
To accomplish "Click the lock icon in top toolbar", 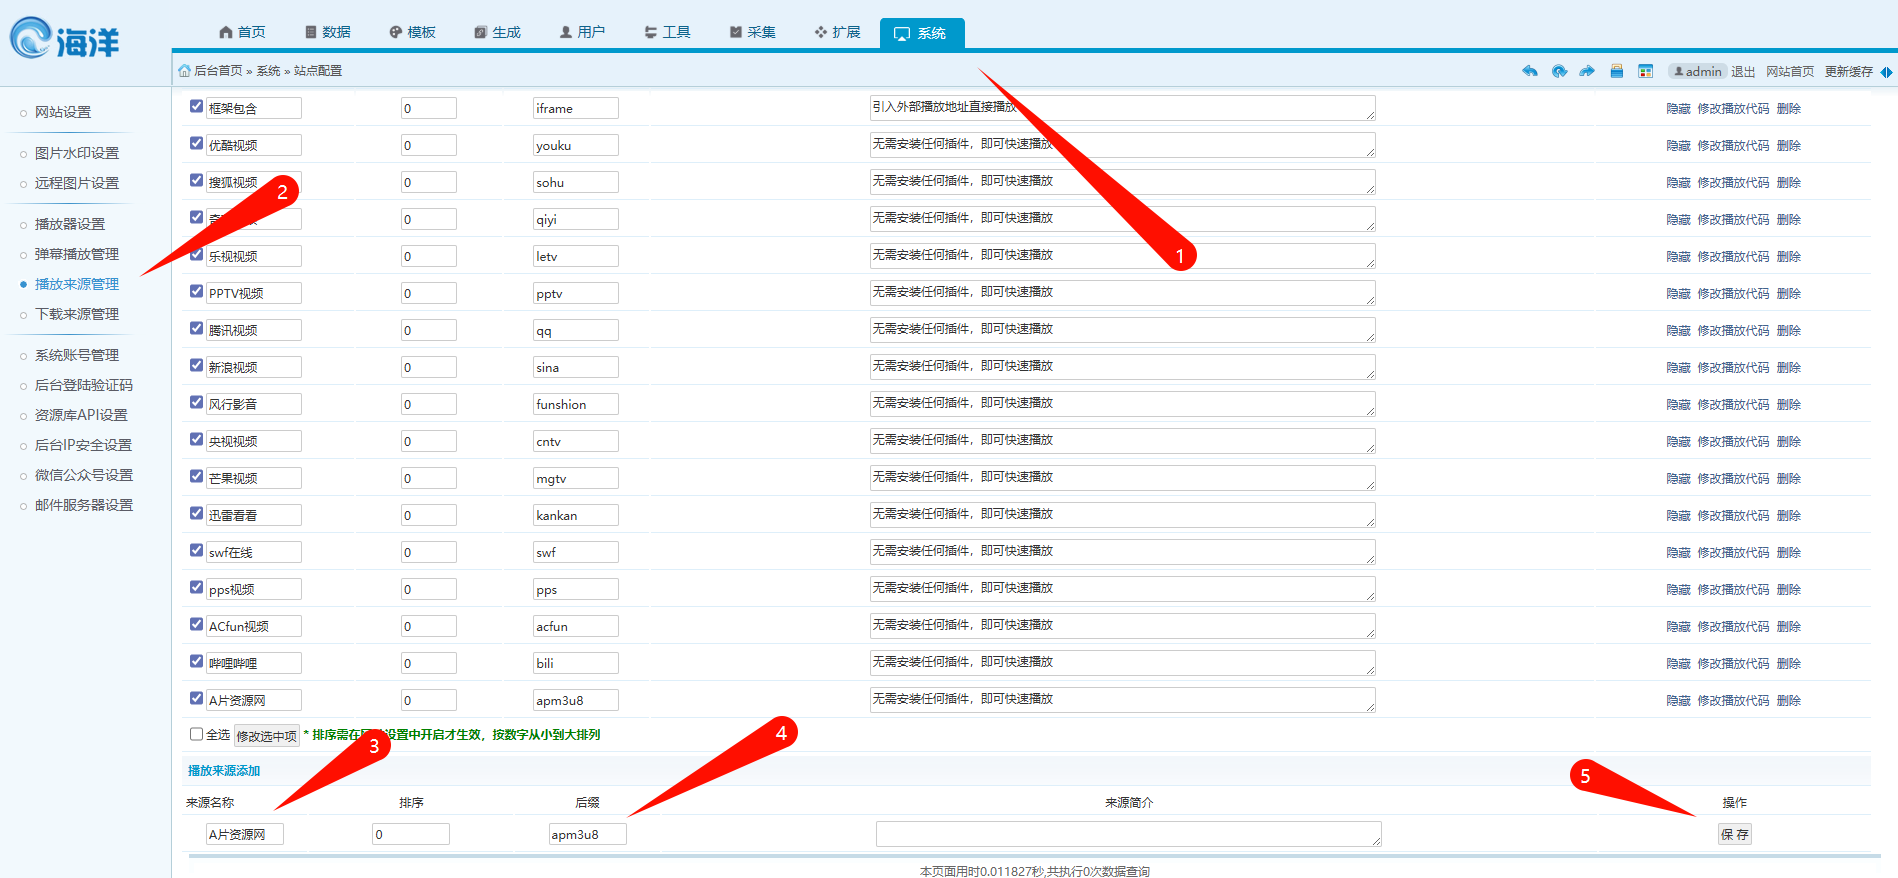I will pos(1617,71).
